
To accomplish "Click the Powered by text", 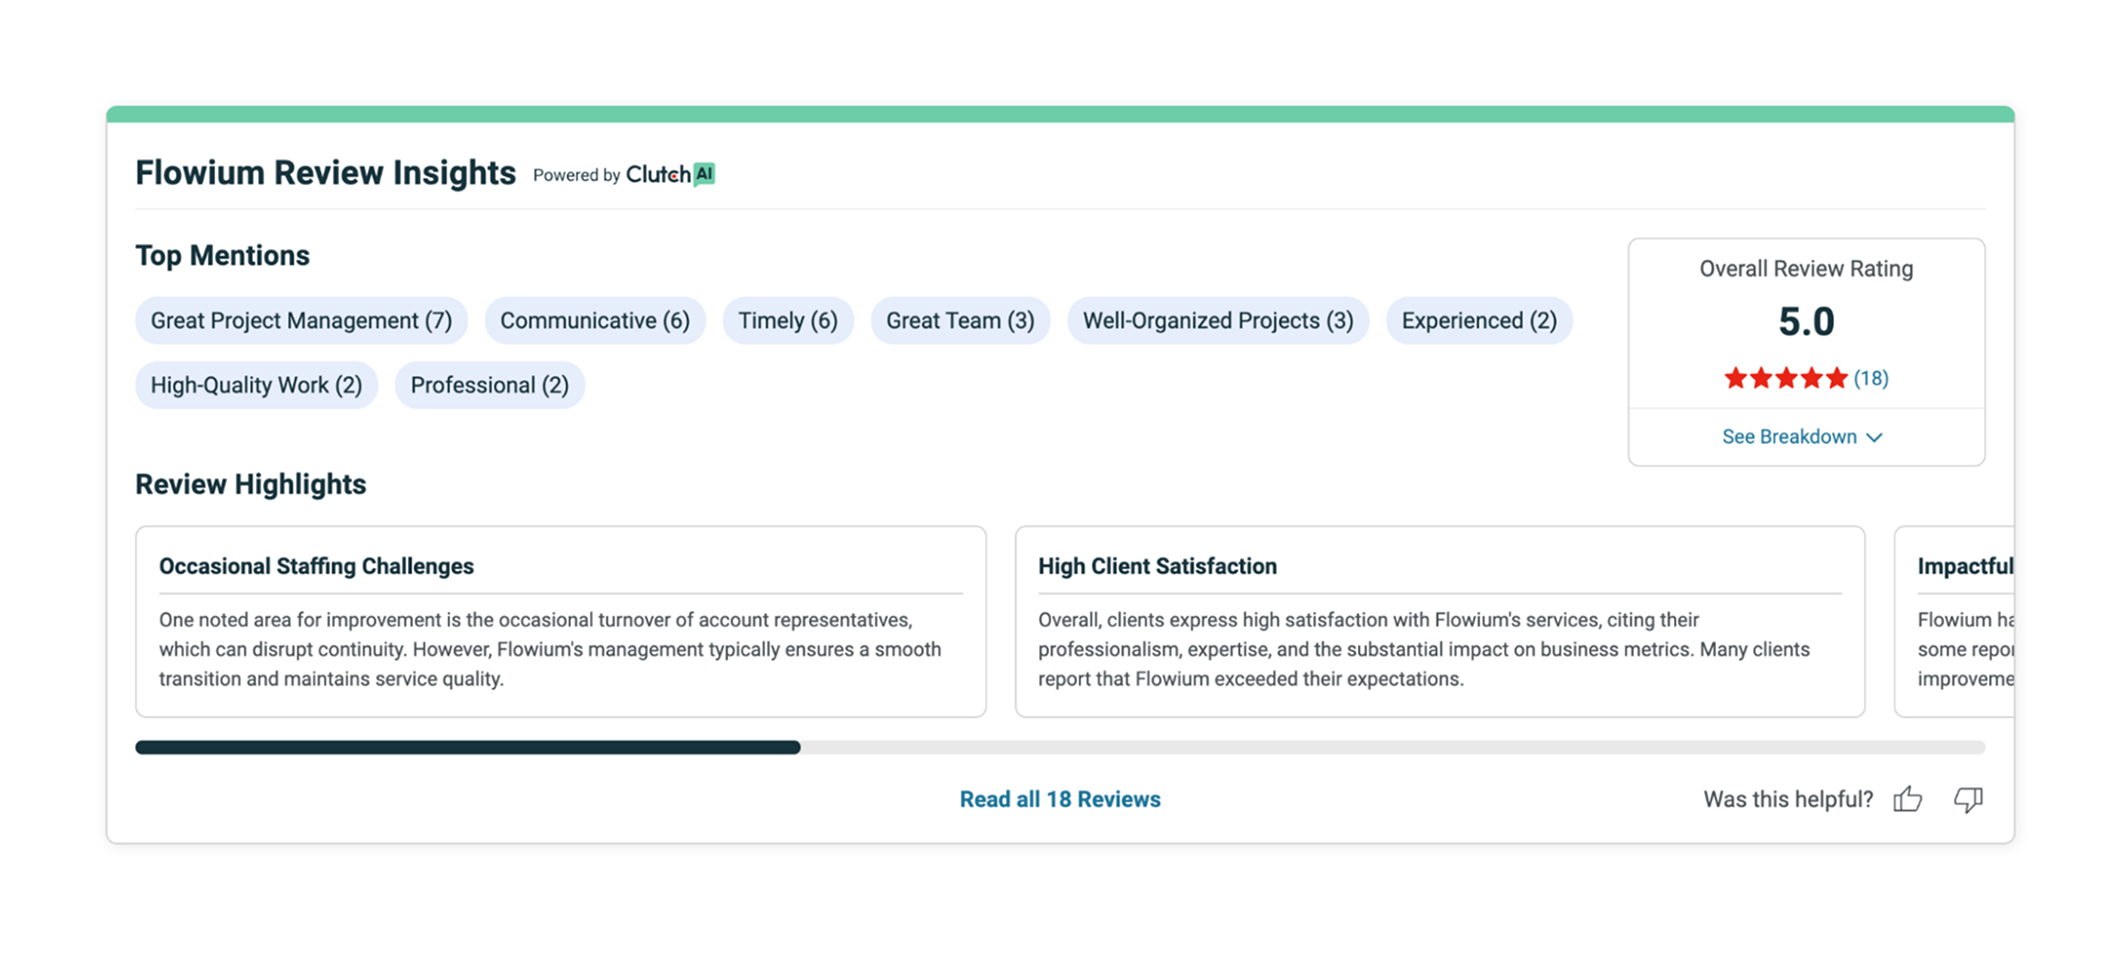I will click(577, 175).
